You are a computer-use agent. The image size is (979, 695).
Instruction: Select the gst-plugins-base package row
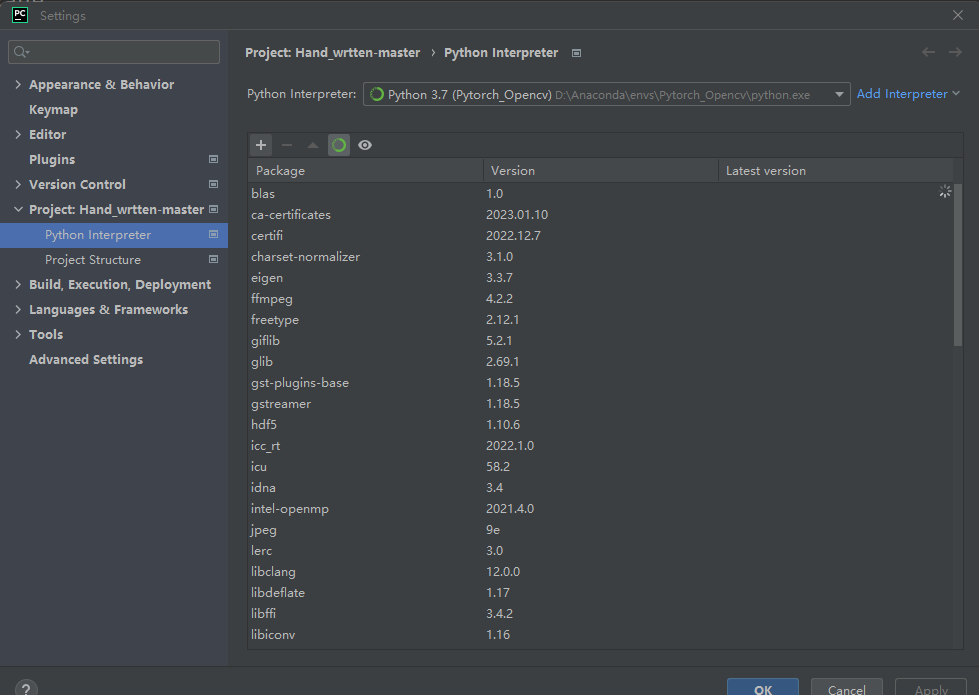click(600, 383)
